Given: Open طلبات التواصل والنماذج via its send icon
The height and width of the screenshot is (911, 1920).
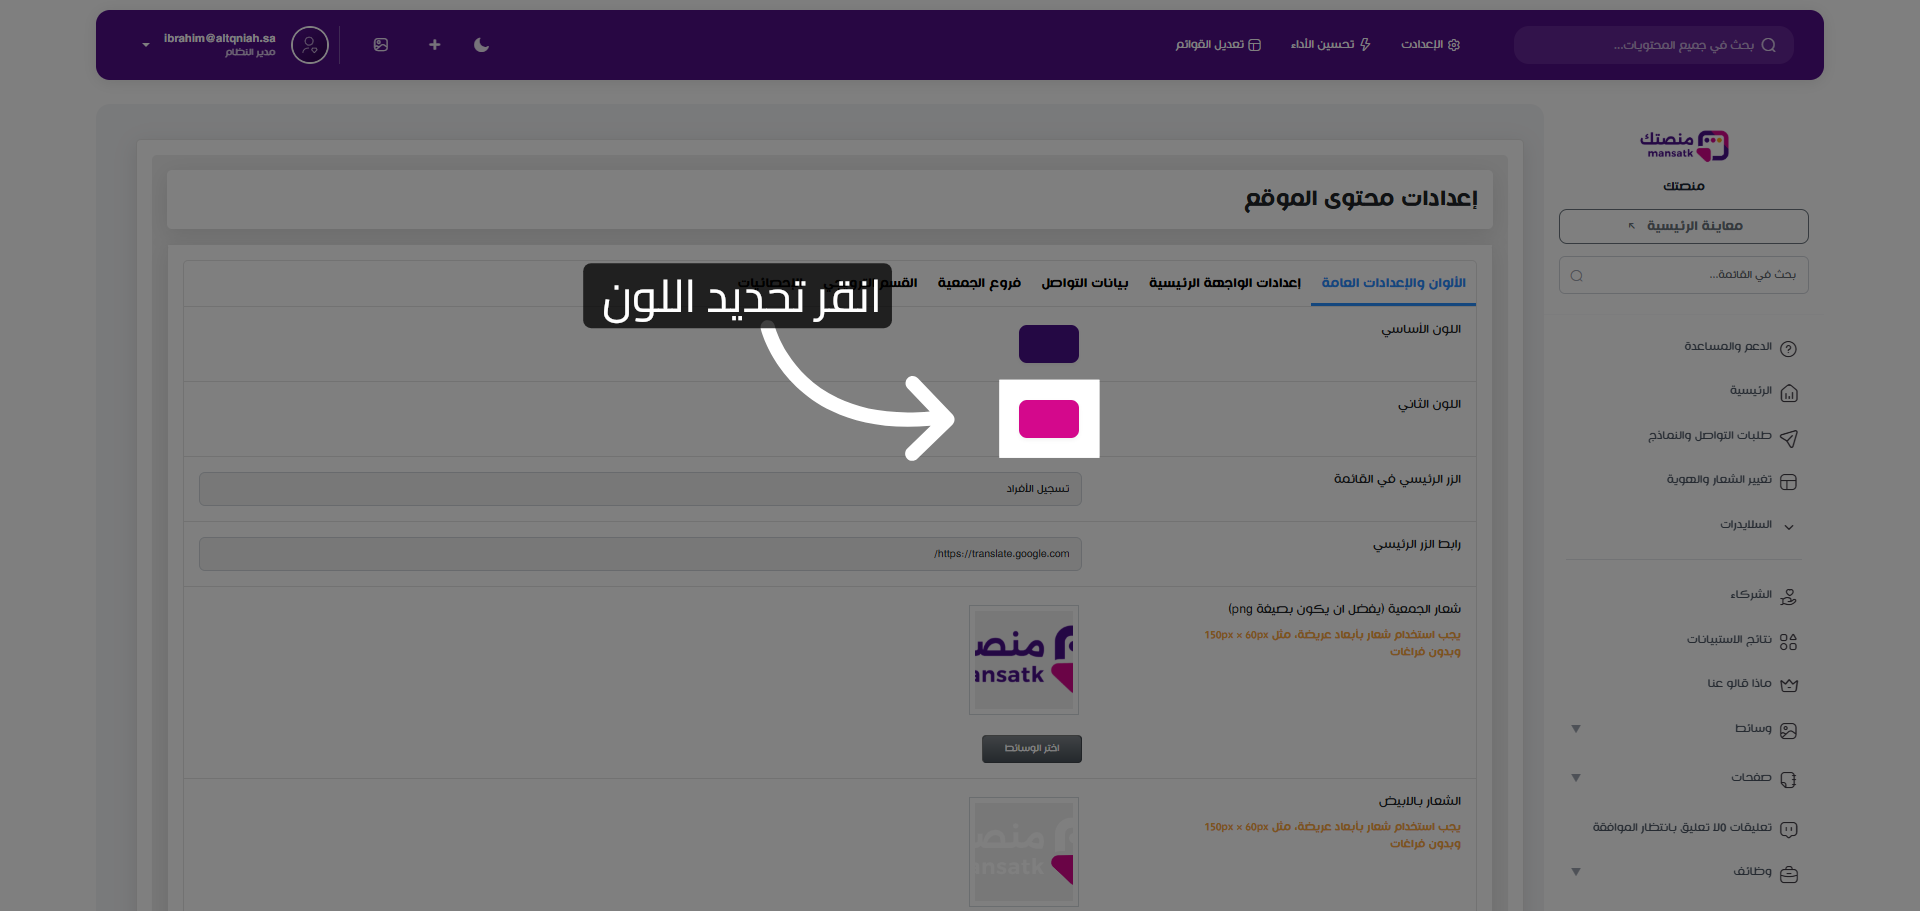Looking at the screenshot, I should click(x=1790, y=438).
